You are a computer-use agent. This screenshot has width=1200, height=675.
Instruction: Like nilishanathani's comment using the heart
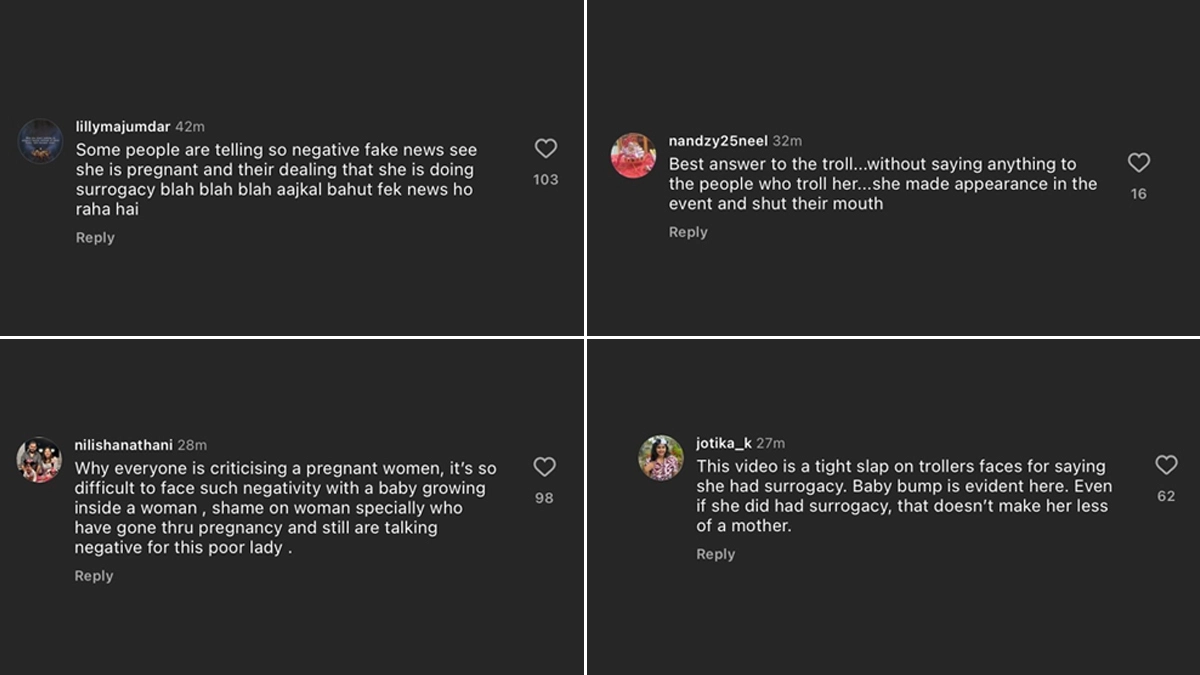pyautogui.click(x=544, y=467)
